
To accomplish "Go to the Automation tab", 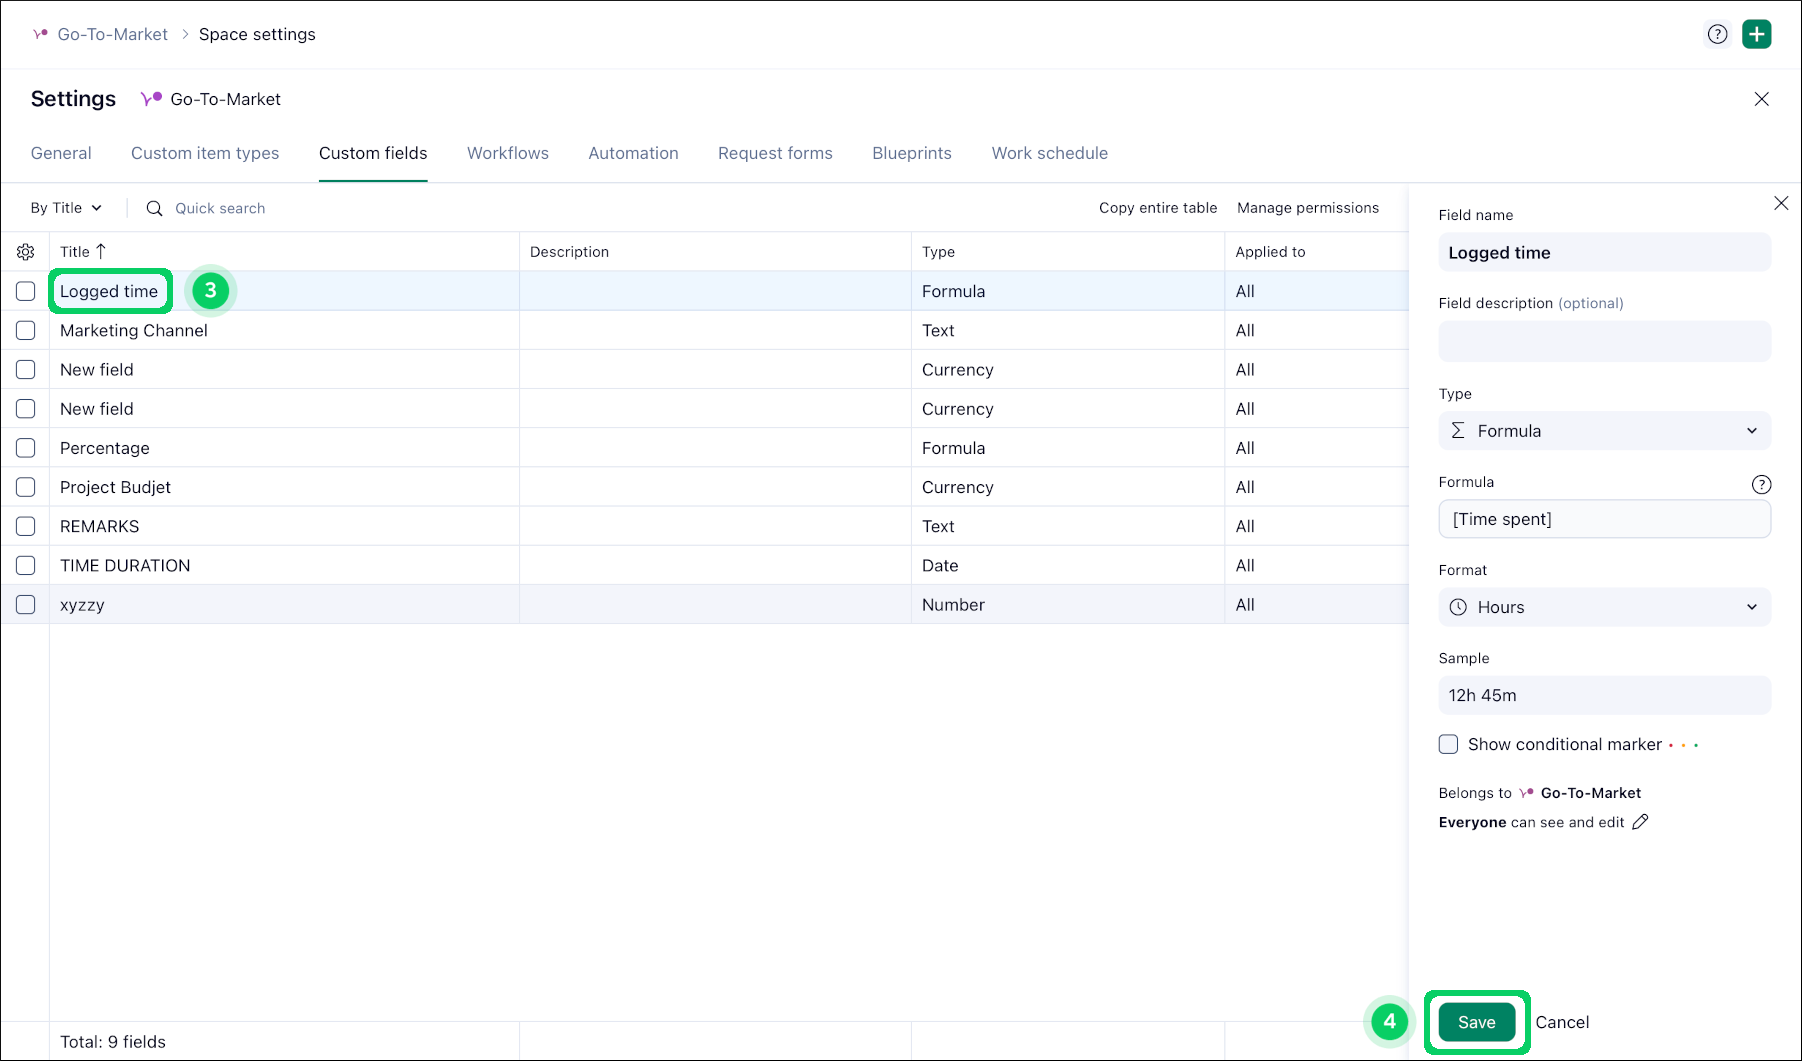I will coord(633,153).
